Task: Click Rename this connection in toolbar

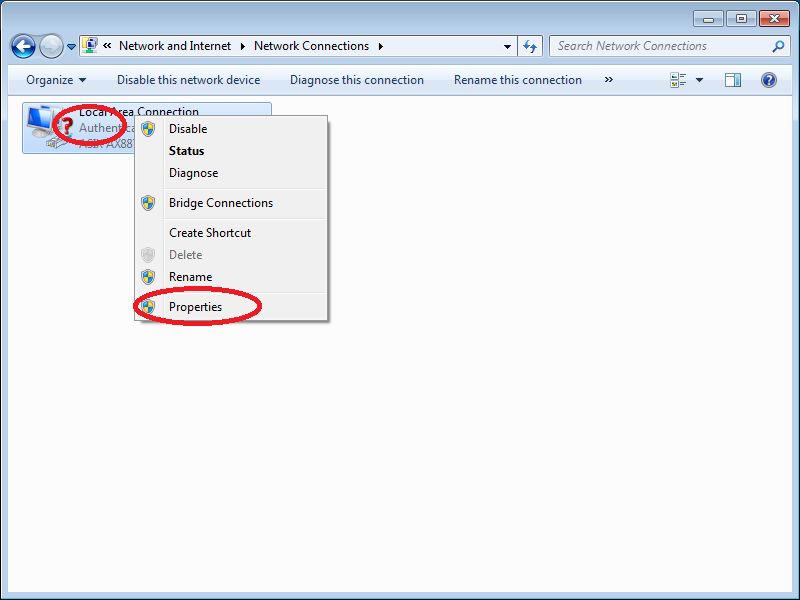Action: tap(517, 80)
